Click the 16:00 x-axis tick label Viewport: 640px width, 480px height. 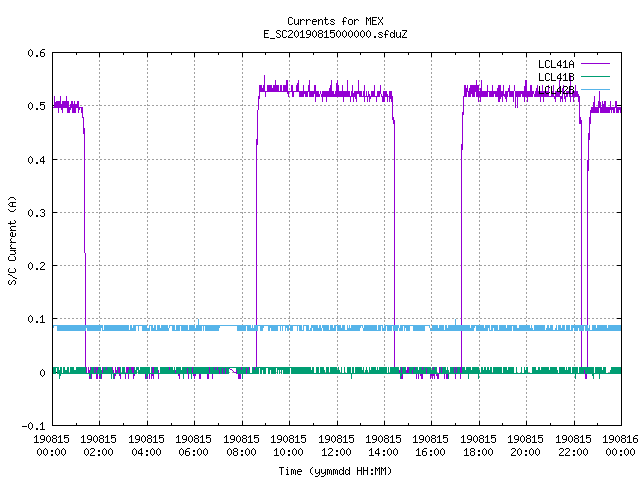click(431, 452)
